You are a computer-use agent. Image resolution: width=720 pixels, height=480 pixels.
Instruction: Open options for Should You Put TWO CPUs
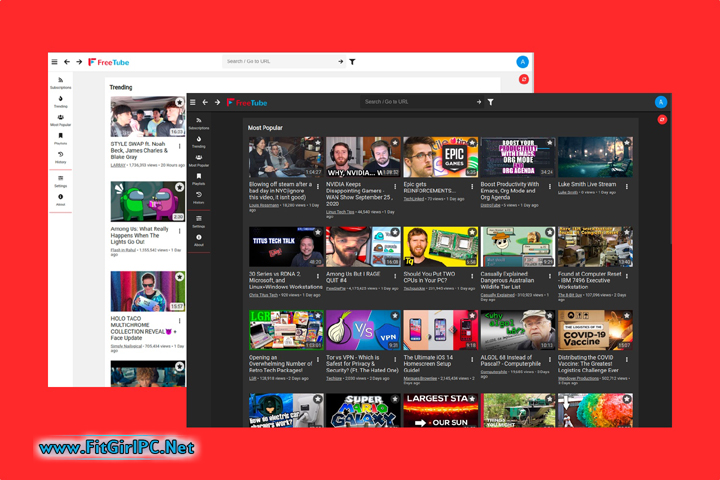point(472,276)
